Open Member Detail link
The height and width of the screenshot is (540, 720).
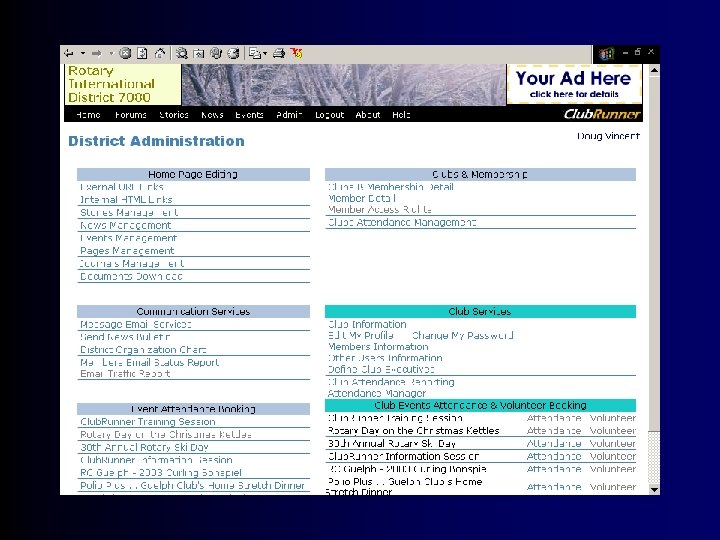(362, 198)
